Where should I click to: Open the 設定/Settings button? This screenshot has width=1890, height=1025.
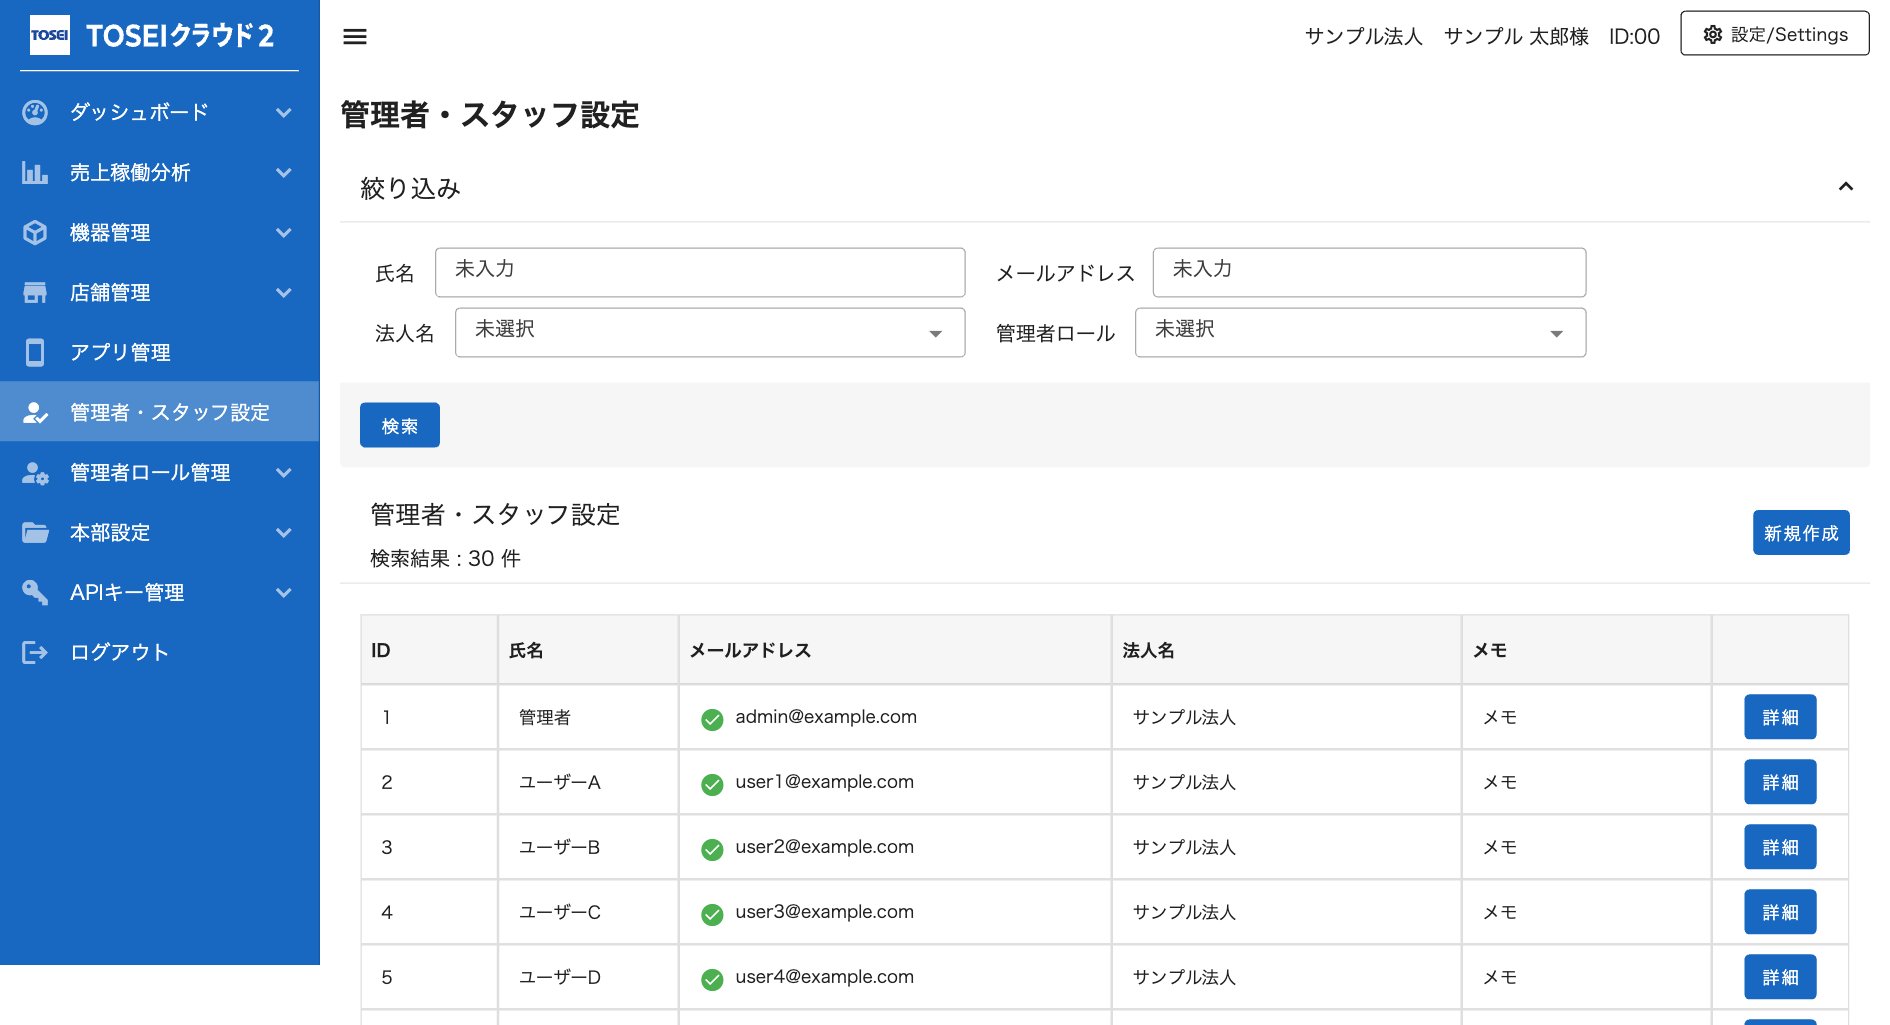click(1775, 34)
